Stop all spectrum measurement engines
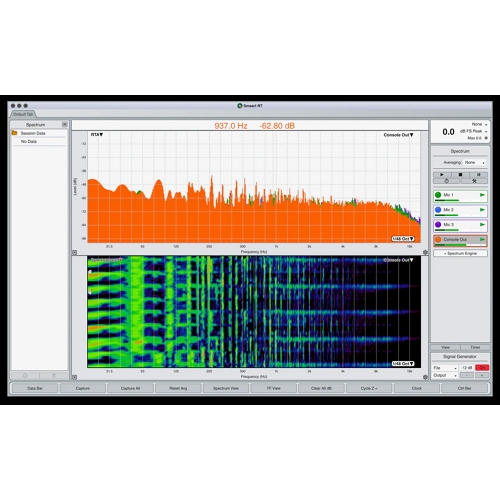Image resolution: width=500 pixels, height=500 pixels. pyautogui.click(x=460, y=174)
